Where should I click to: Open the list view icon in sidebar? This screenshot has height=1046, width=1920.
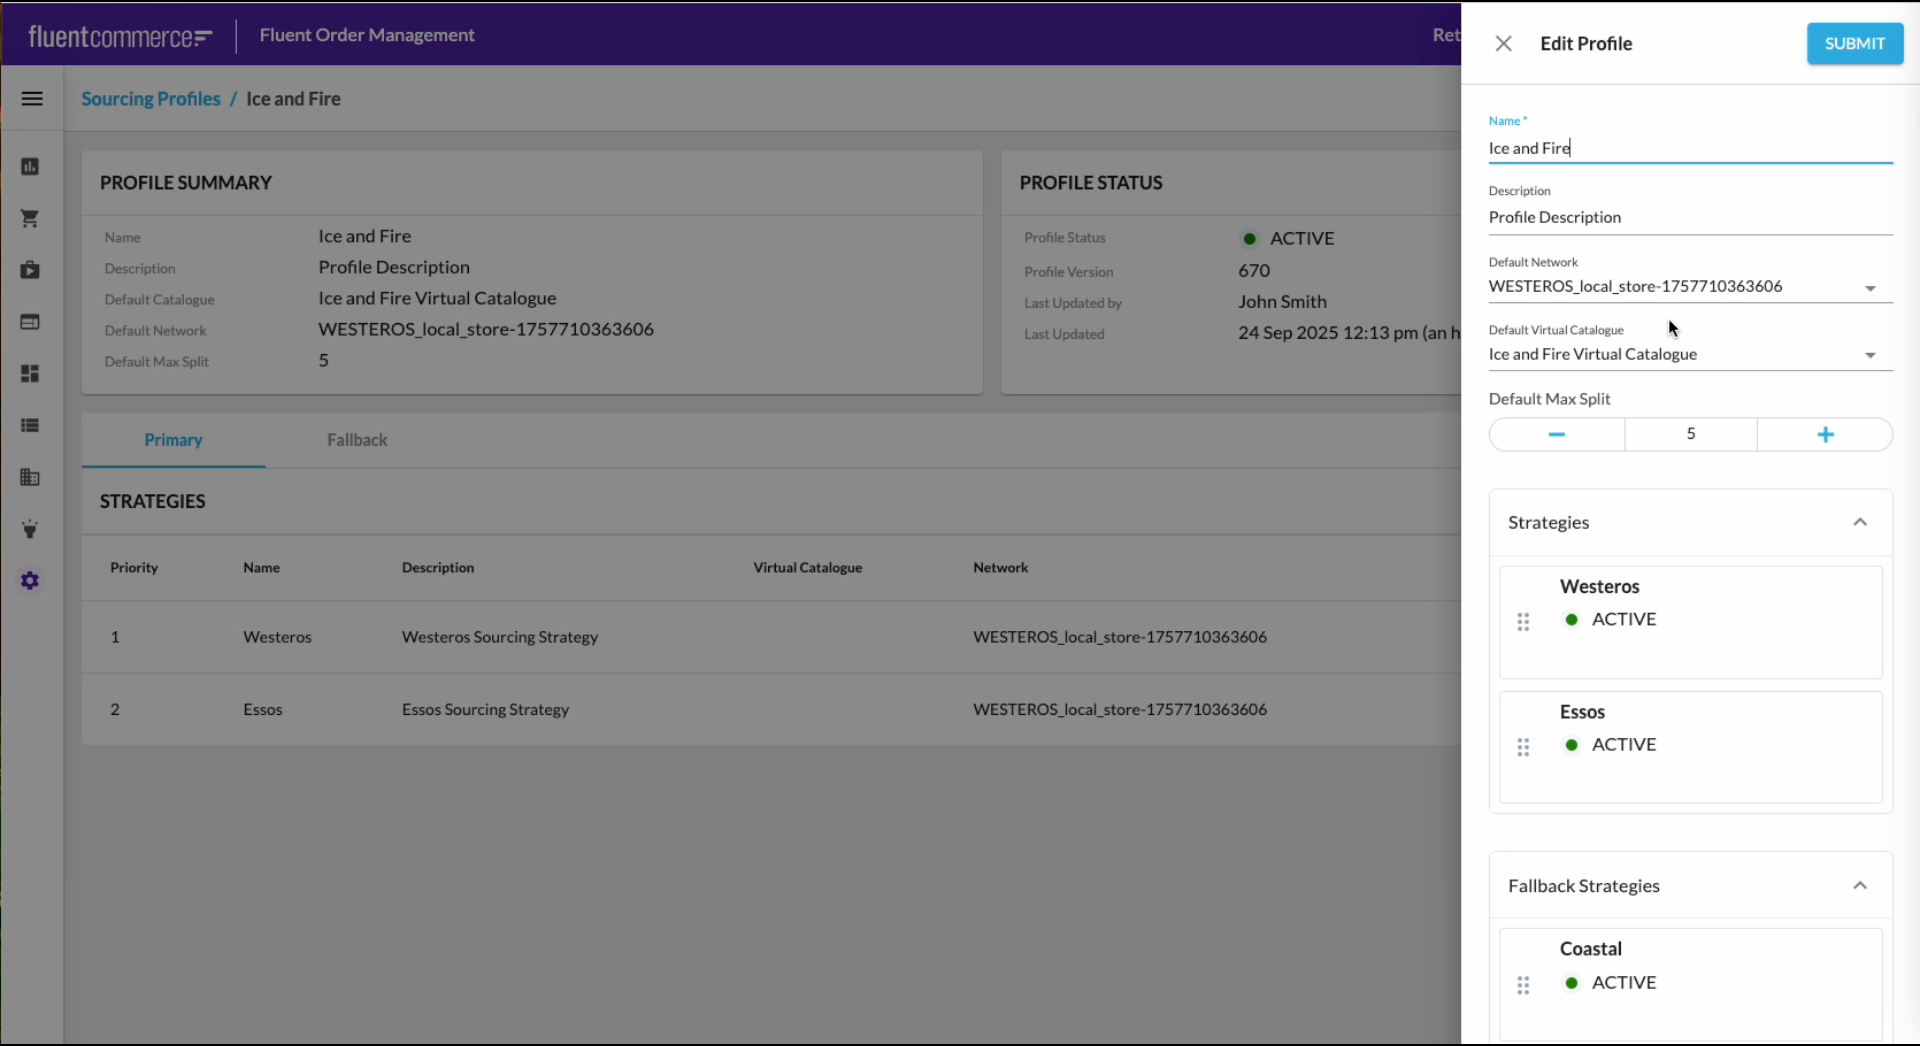point(31,426)
